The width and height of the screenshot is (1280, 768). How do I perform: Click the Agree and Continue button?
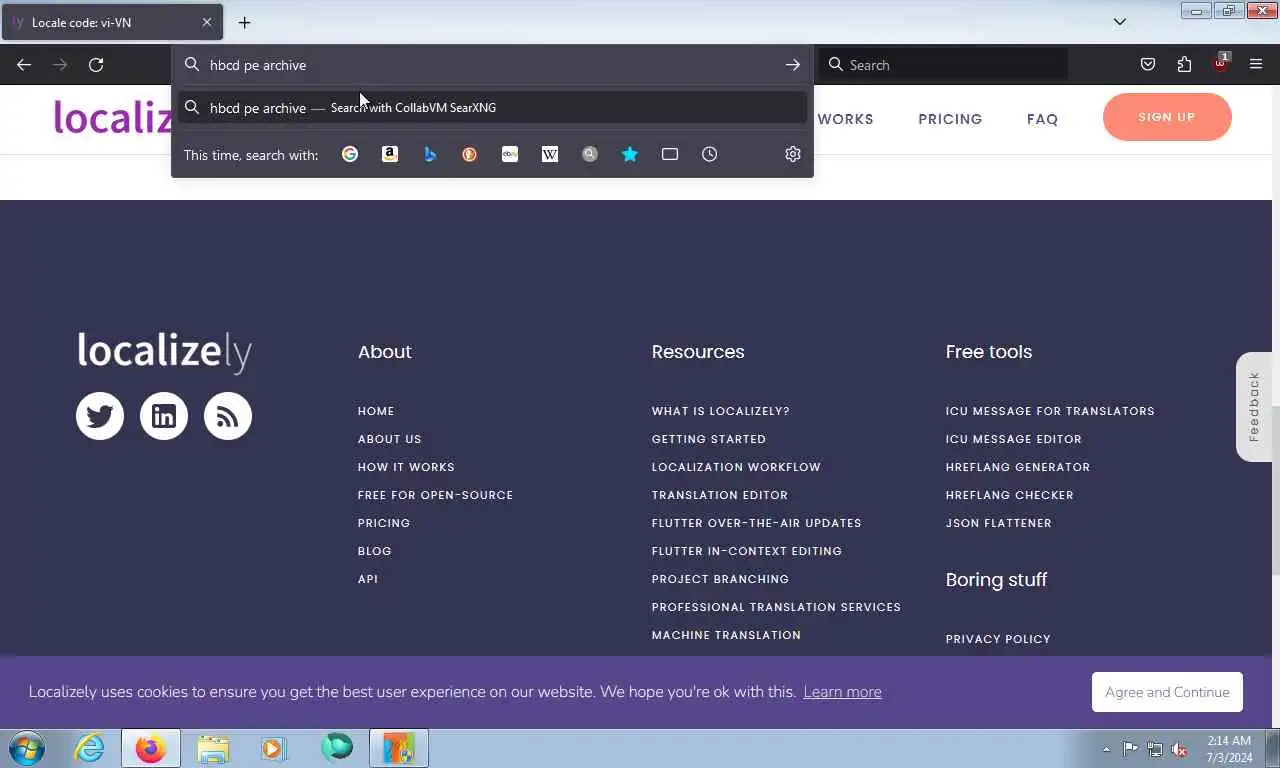coord(1167,692)
